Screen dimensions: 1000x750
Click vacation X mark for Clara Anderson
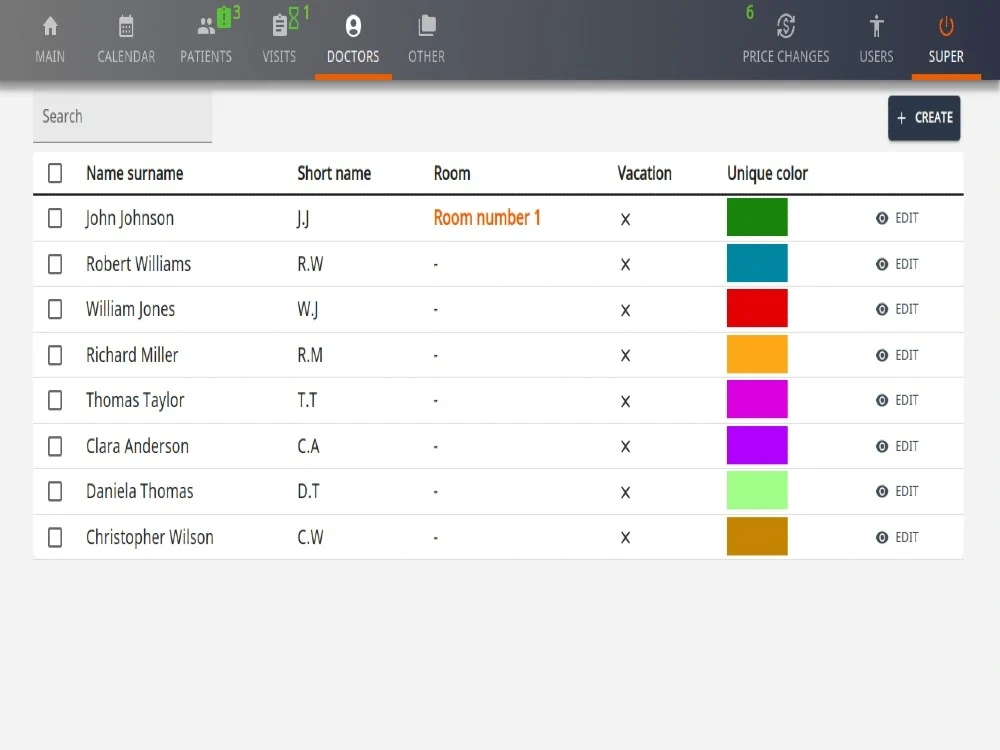tap(625, 446)
